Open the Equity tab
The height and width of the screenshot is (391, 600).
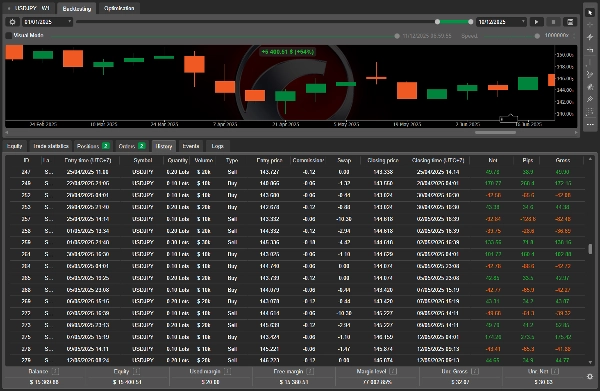(x=15, y=146)
